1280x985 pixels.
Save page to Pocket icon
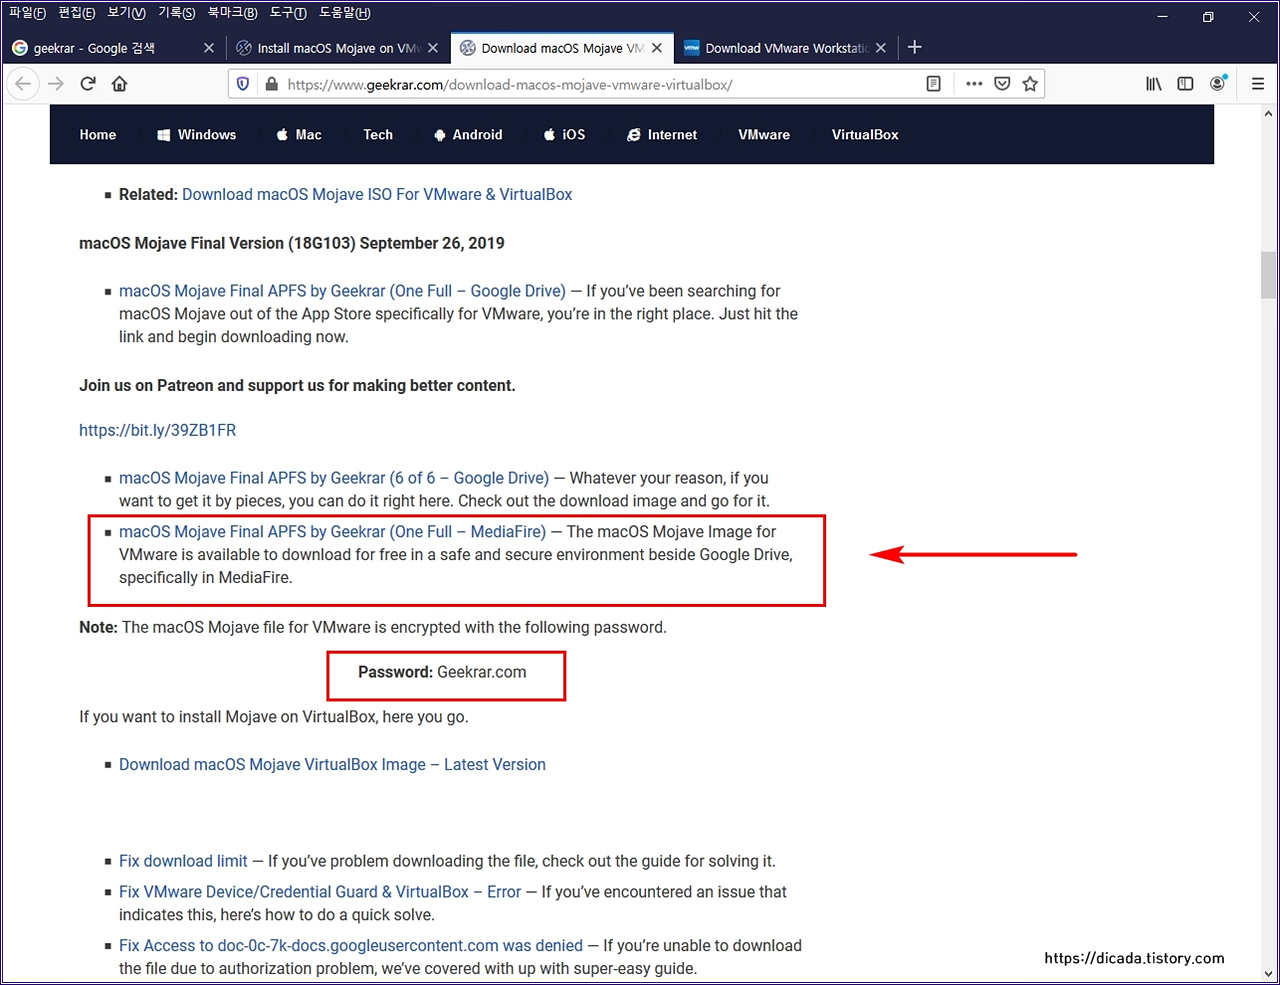1002,84
